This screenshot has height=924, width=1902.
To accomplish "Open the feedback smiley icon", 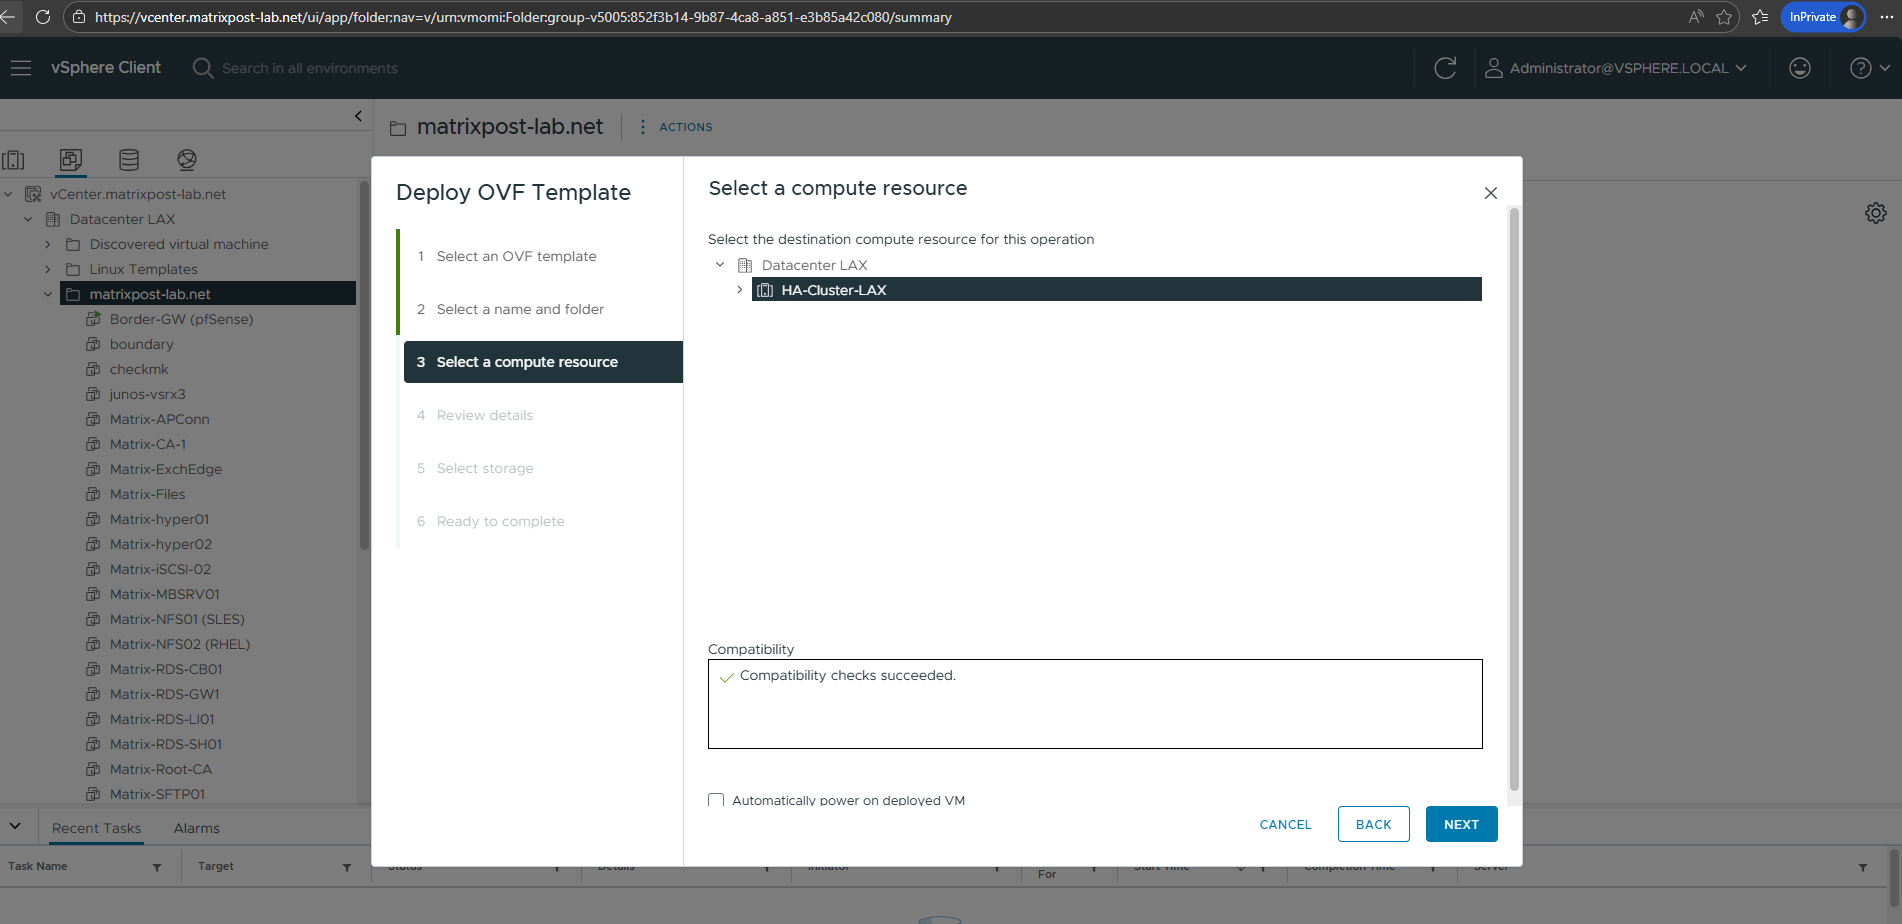I will point(1800,68).
